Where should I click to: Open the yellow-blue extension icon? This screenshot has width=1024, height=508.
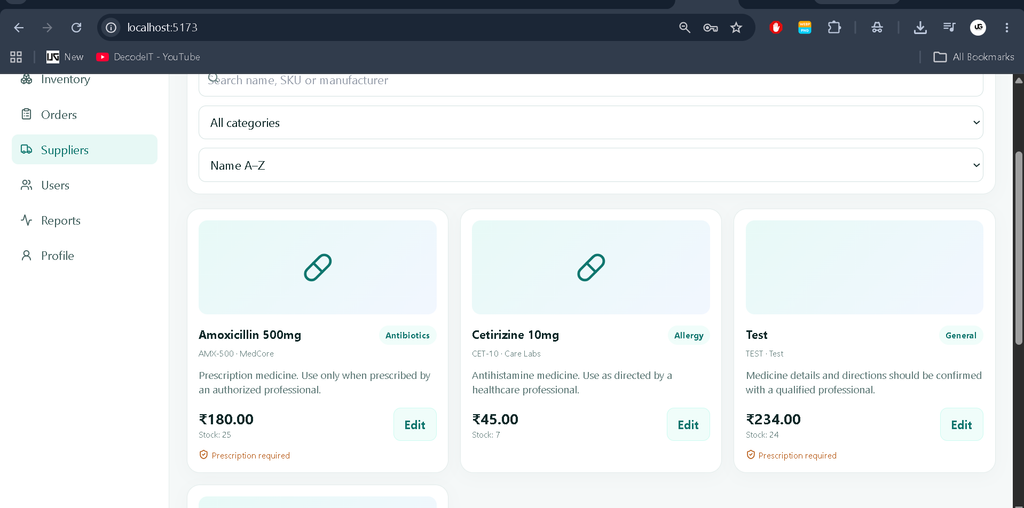click(805, 27)
